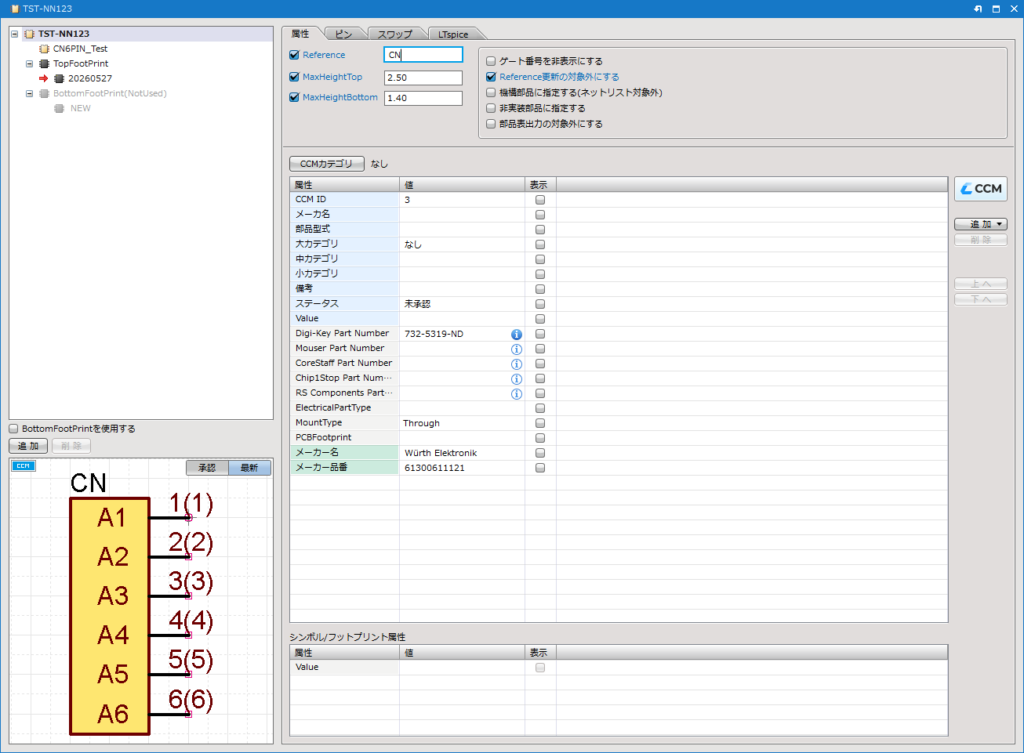
Task: Click Value row in symbol/footprint table
Action: (618, 667)
